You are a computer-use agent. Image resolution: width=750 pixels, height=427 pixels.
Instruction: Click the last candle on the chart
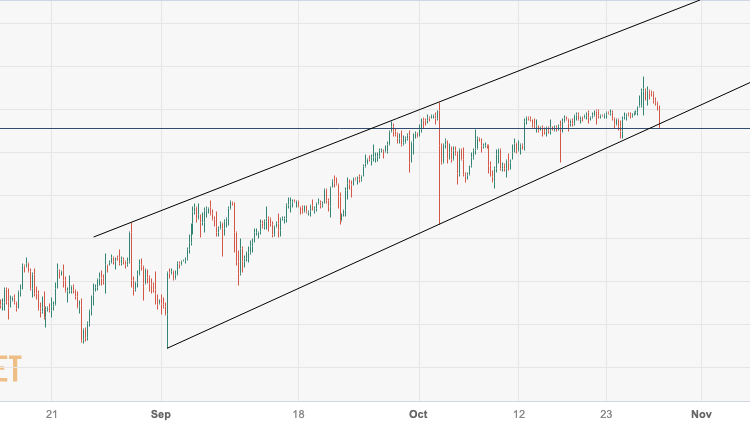pos(659,115)
